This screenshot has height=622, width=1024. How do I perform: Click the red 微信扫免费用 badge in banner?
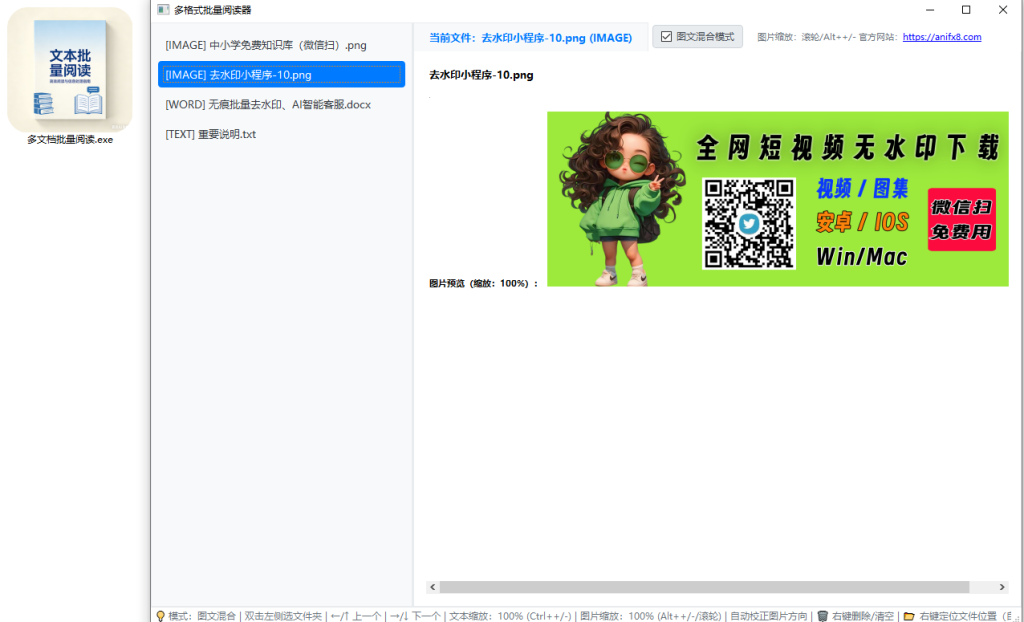click(x=961, y=219)
